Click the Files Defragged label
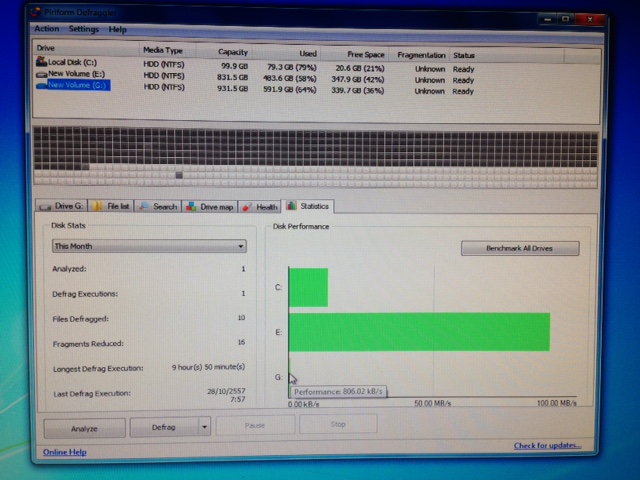This screenshot has width=640, height=480. [x=81, y=319]
